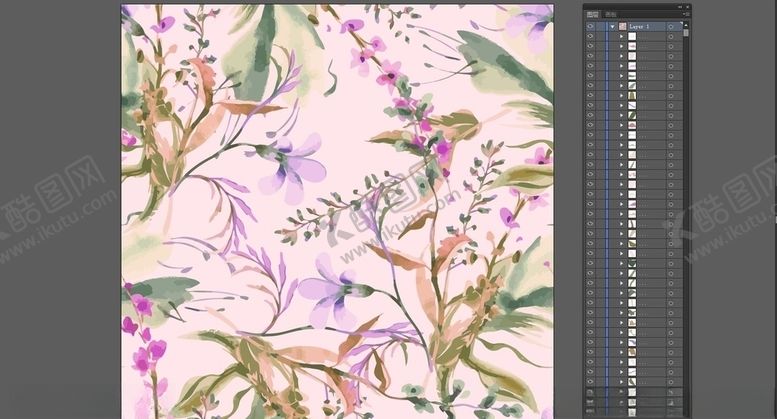The image size is (777, 419).
Task: Click the thumbnail of the first sublayer
Action: coord(631,38)
